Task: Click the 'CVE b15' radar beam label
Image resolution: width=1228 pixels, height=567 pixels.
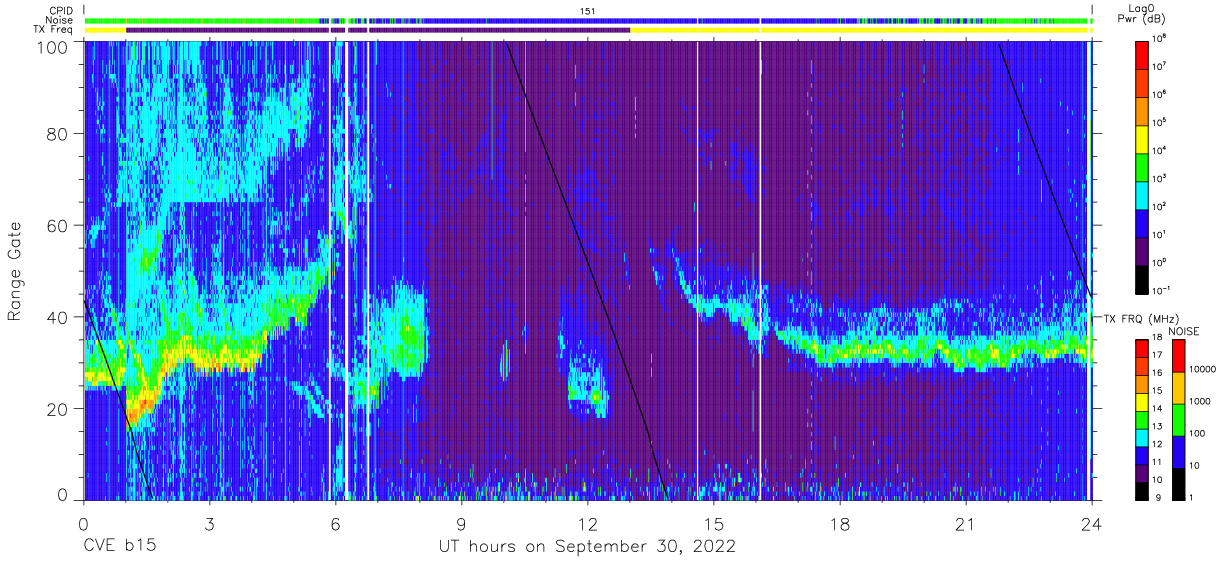Action: coord(120,547)
